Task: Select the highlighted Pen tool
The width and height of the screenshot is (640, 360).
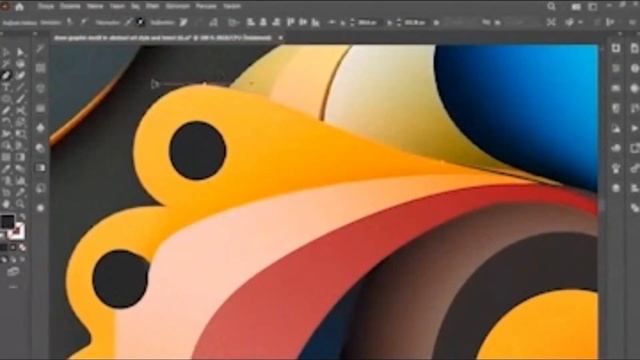Action: point(6,76)
